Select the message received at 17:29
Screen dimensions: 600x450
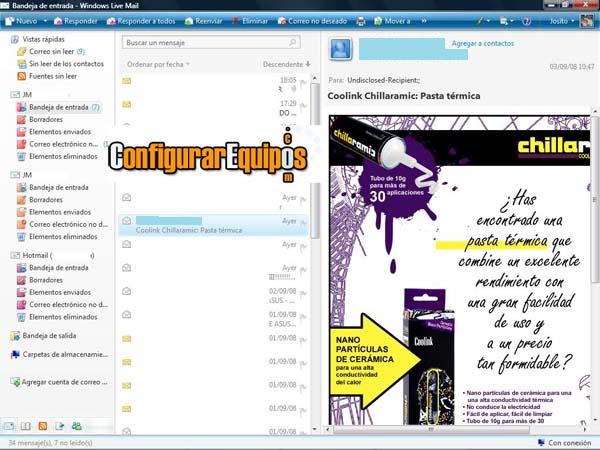coord(213,108)
